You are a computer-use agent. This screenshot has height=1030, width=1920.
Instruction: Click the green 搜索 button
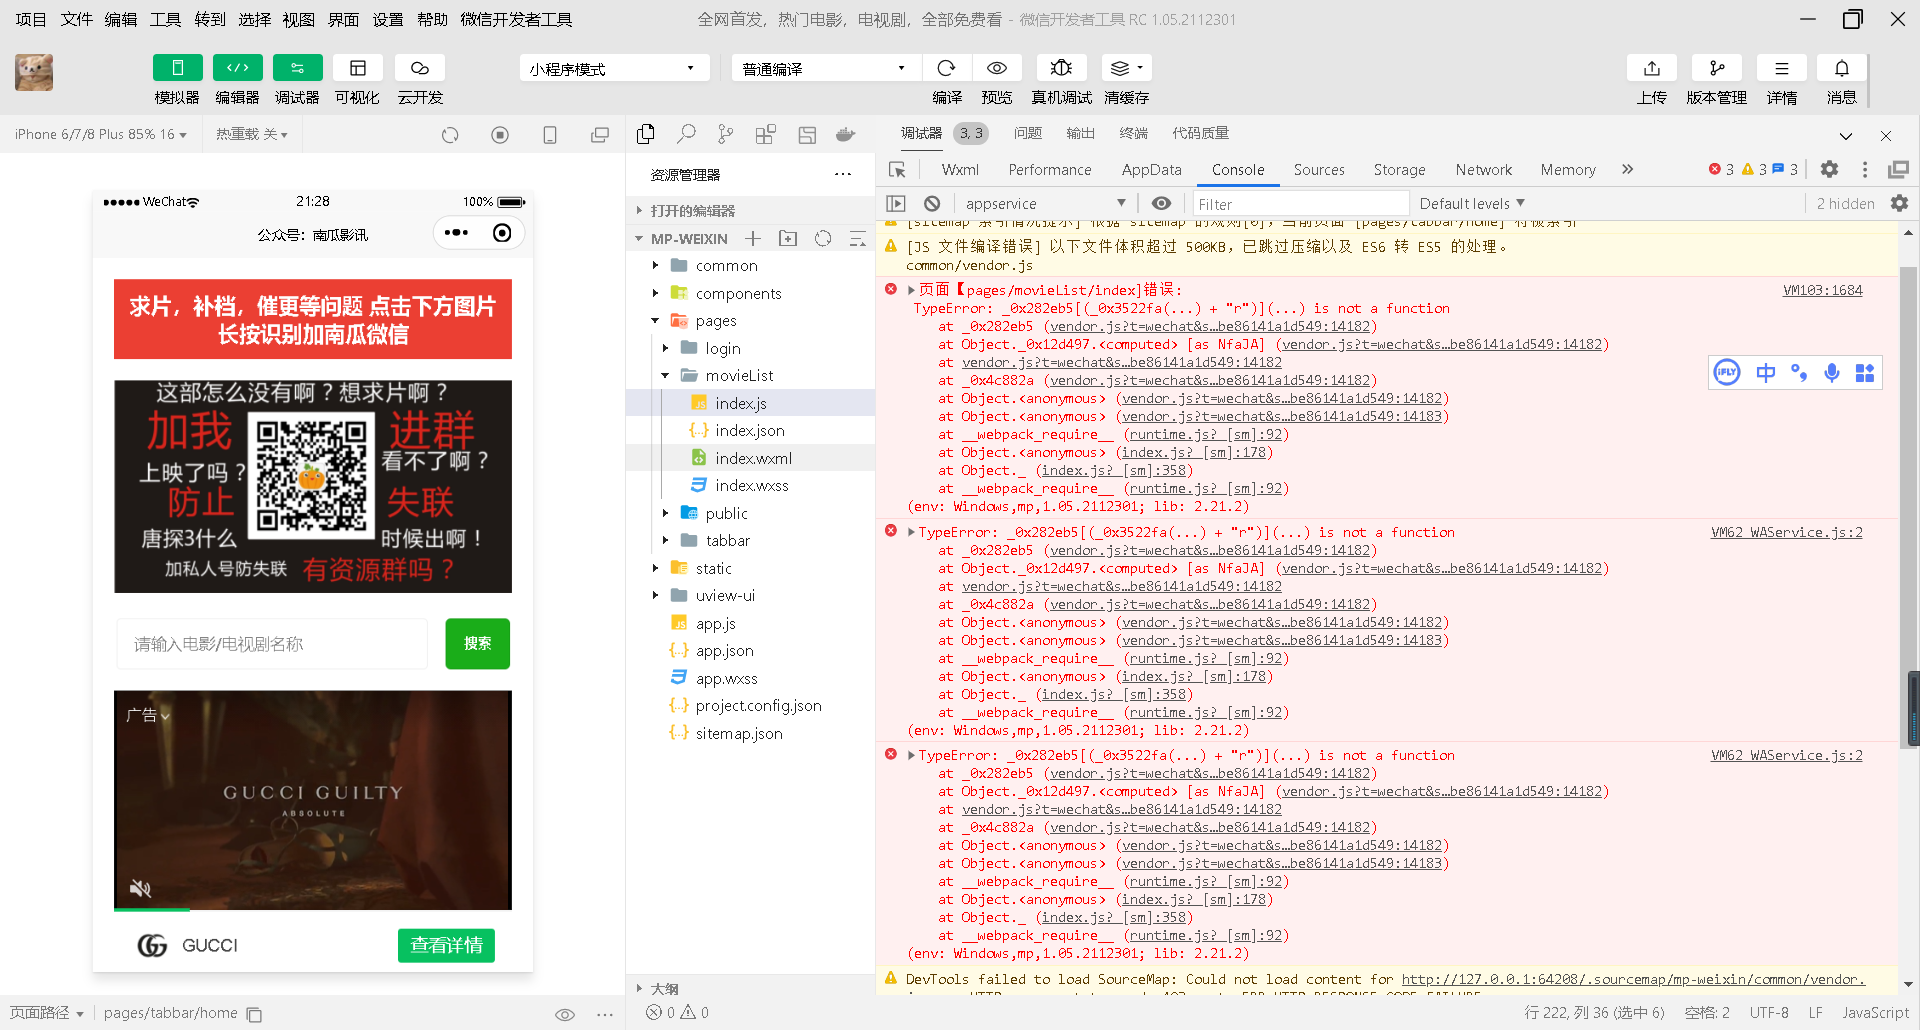[x=477, y=643]
